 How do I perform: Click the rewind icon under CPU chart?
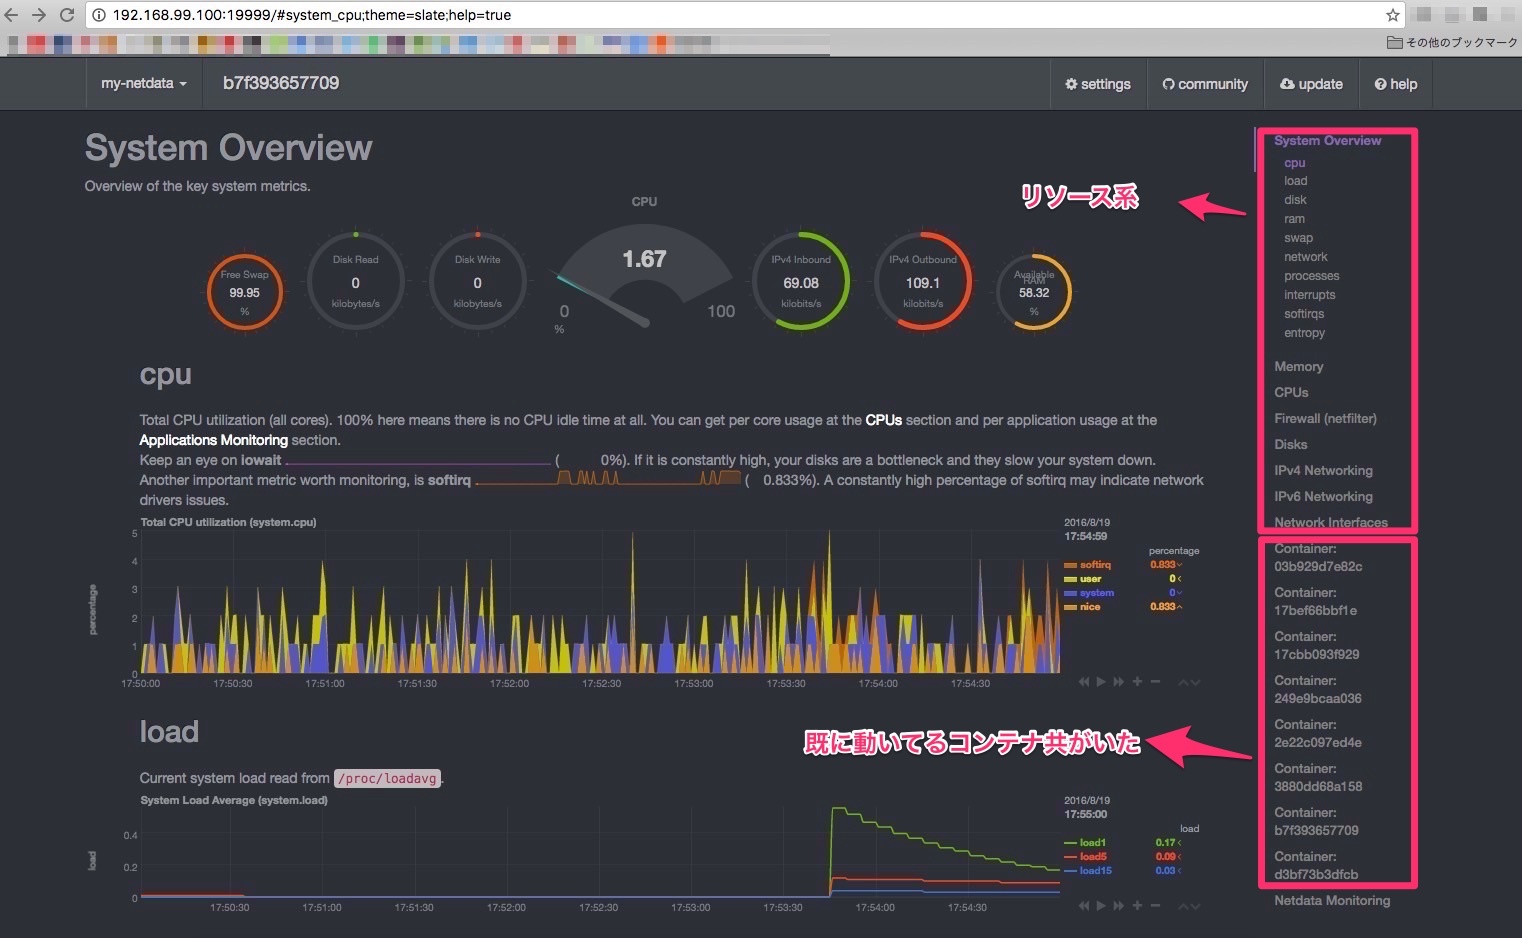coord(1084,682)
